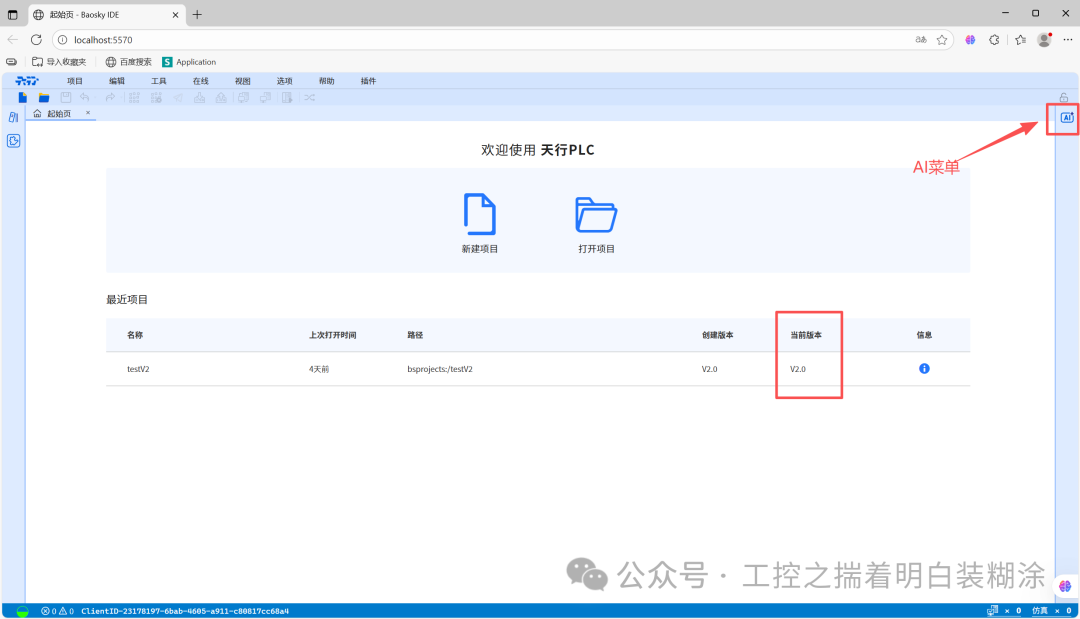The height and width of the screenshot is (619, 1080).
Task: Click the floating brain assistant icon bottom right
Action: tap(1065, 587)
